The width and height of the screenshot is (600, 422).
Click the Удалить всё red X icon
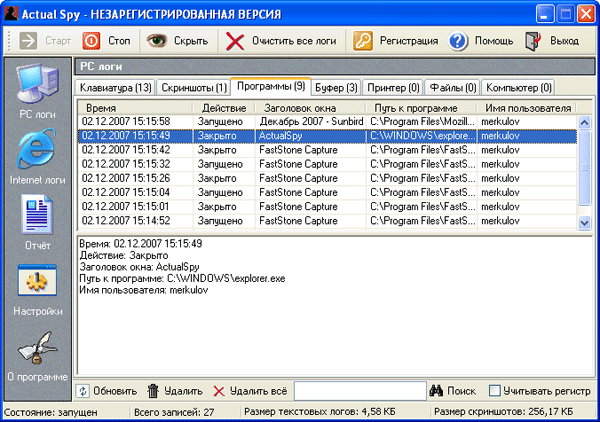click(219, 391)
